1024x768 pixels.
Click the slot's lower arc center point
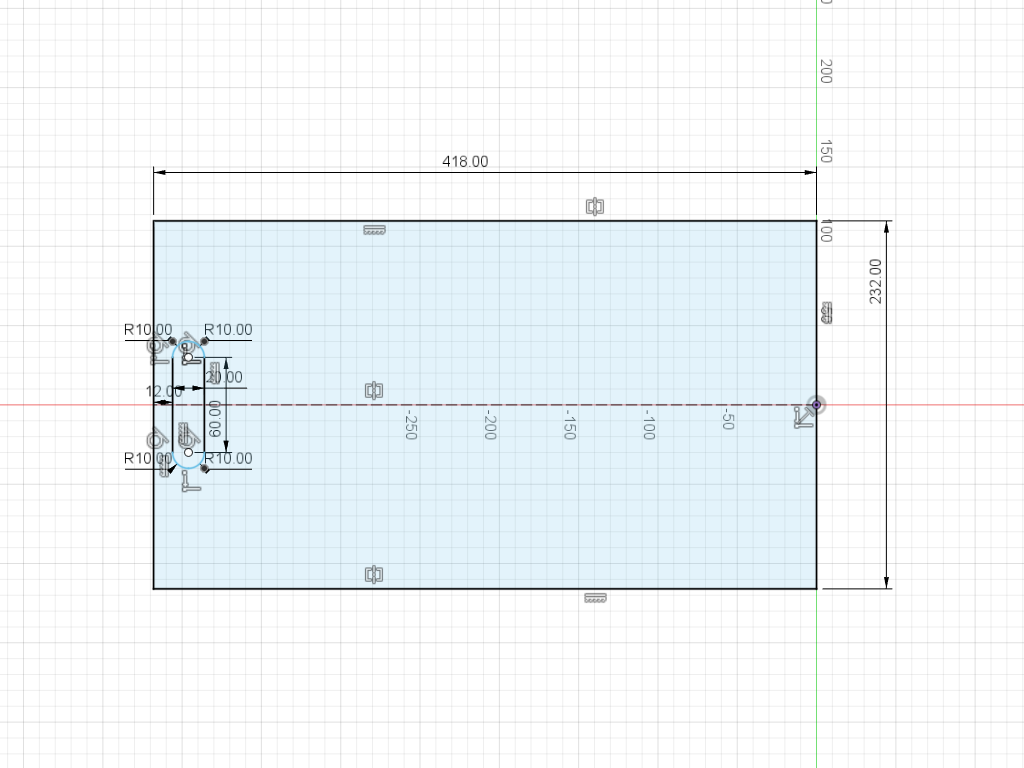(x=188, y=452)
